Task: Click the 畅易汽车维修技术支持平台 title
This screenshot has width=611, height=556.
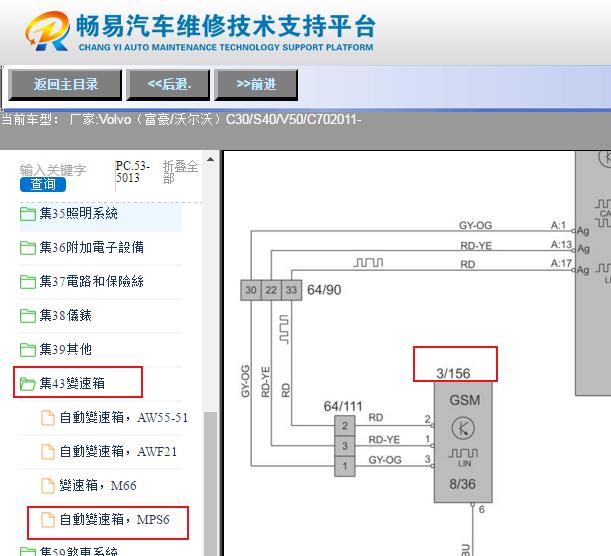Action: [226, 25]
